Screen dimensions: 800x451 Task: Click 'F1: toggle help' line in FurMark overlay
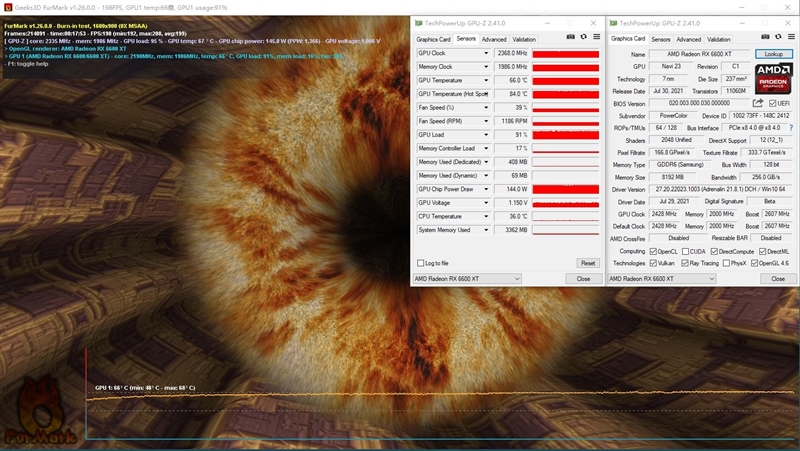tap(27, 64)
